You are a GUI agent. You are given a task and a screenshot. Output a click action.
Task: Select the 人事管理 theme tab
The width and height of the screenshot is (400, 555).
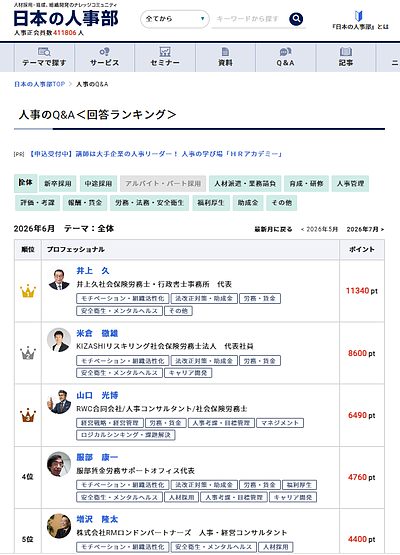pos(350,183)
